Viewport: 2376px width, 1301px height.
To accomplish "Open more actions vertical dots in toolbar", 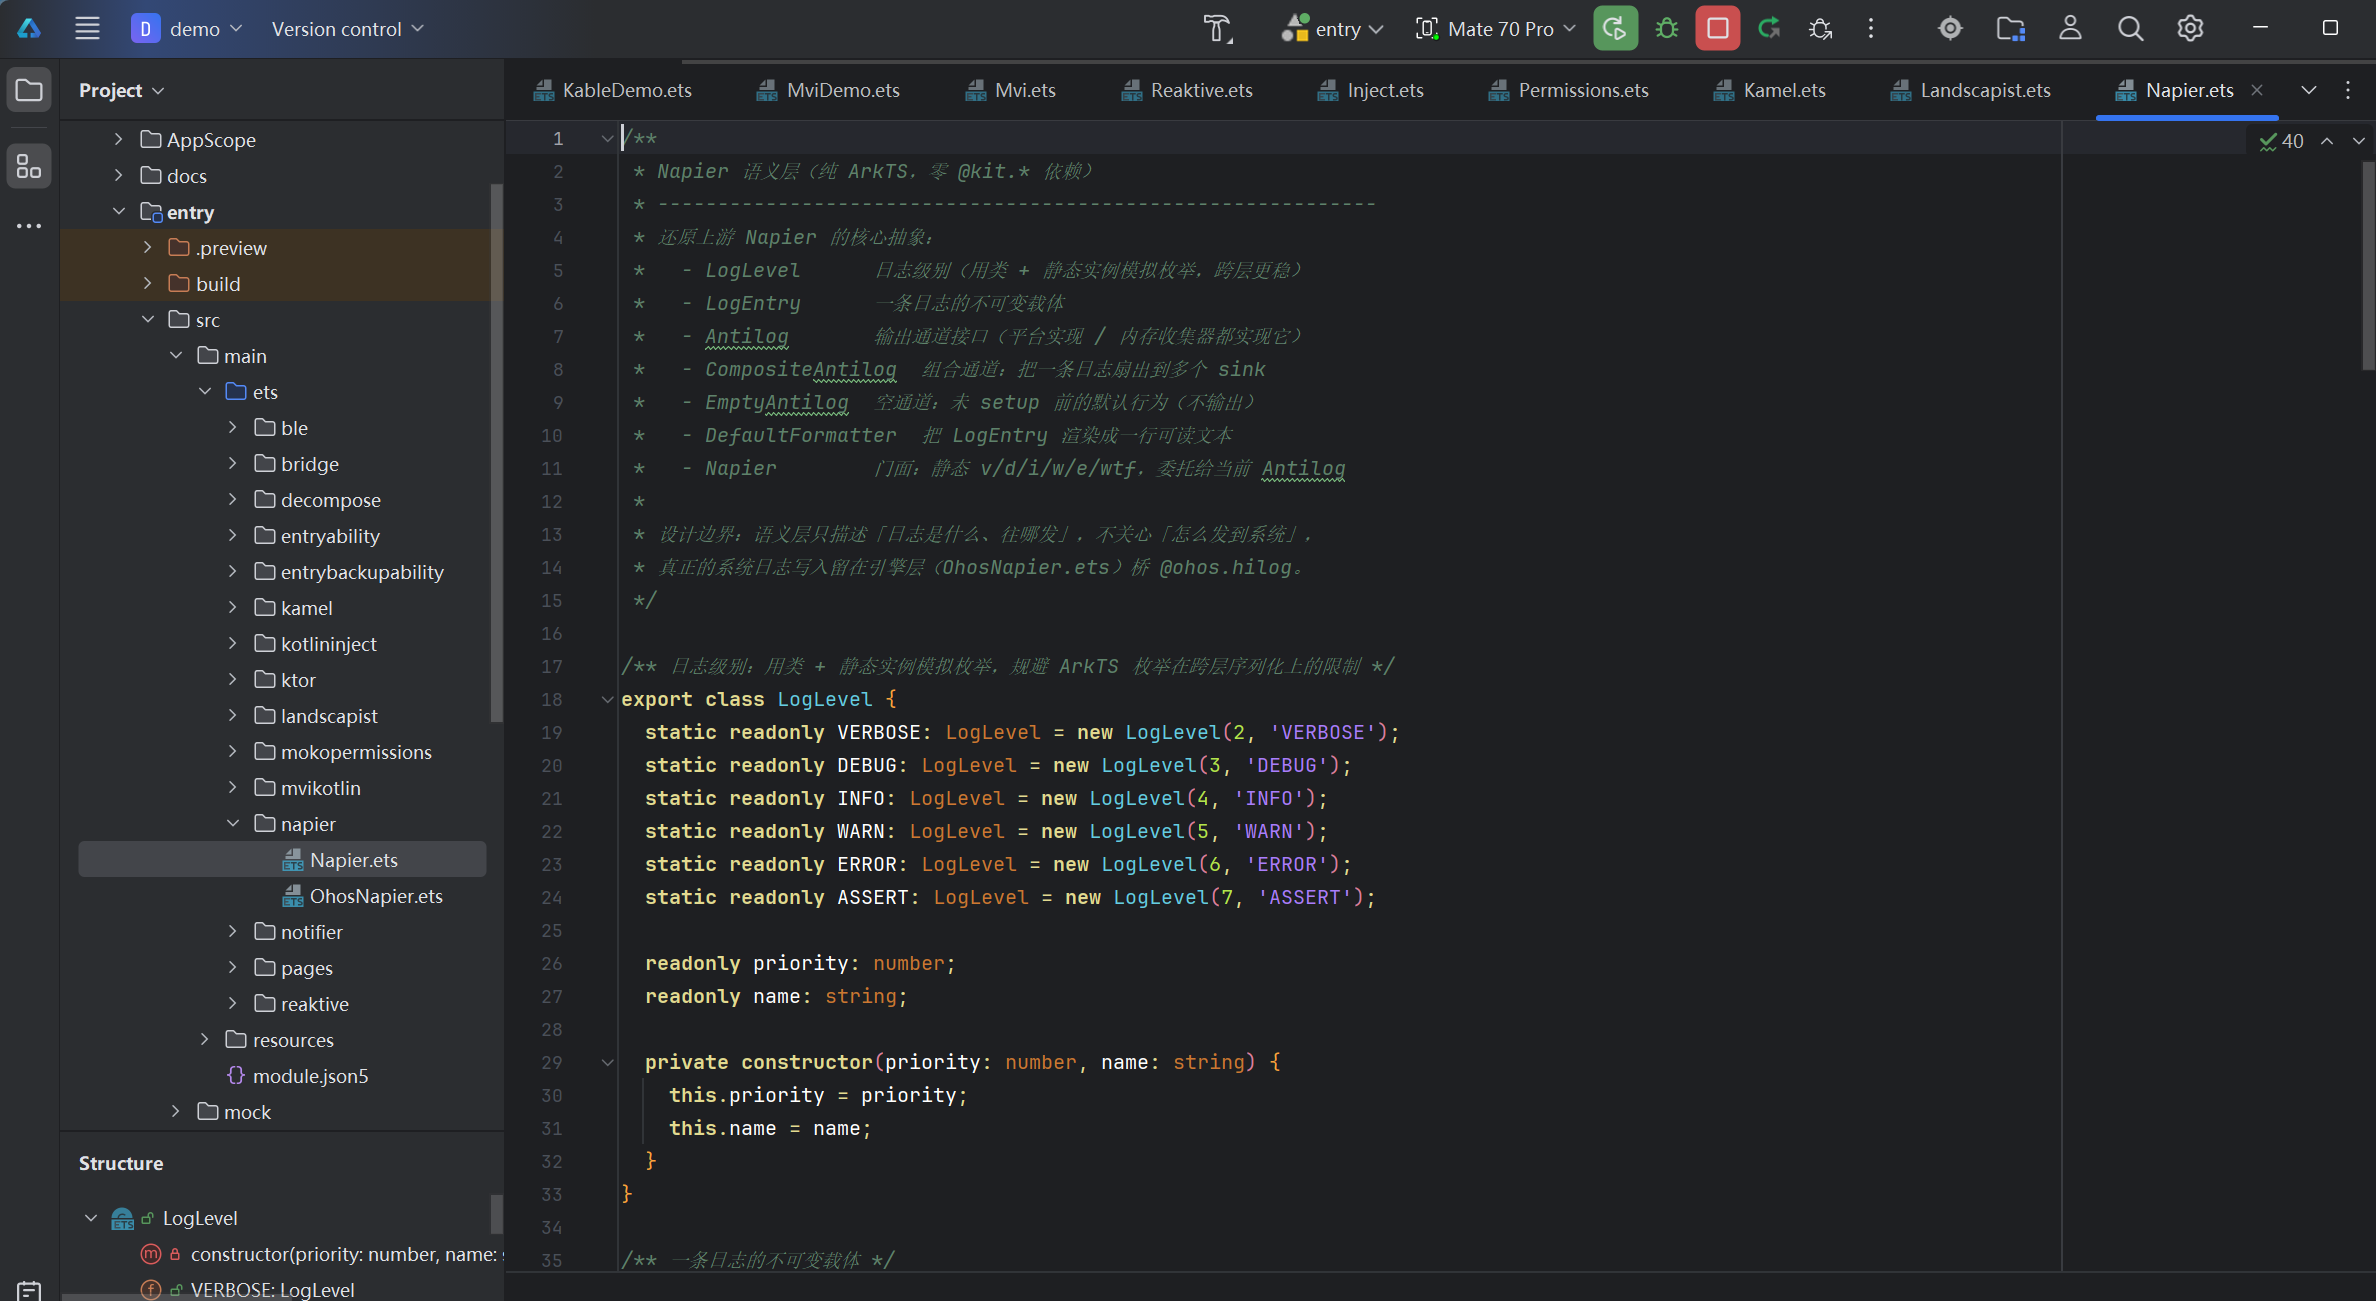I will (x=1871, y=28).
